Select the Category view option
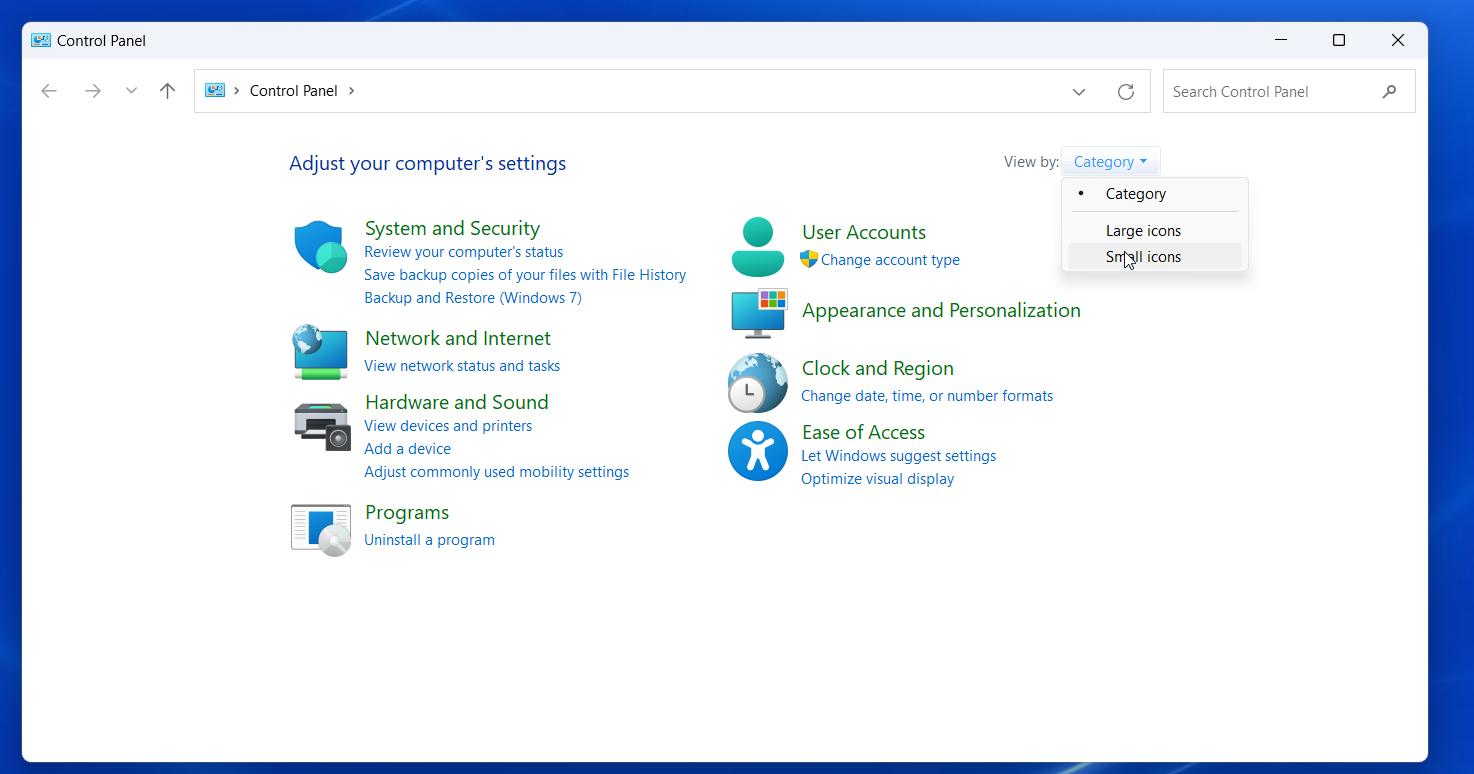This screenshot has height=774, width=1474. [x=1135, y=194]
